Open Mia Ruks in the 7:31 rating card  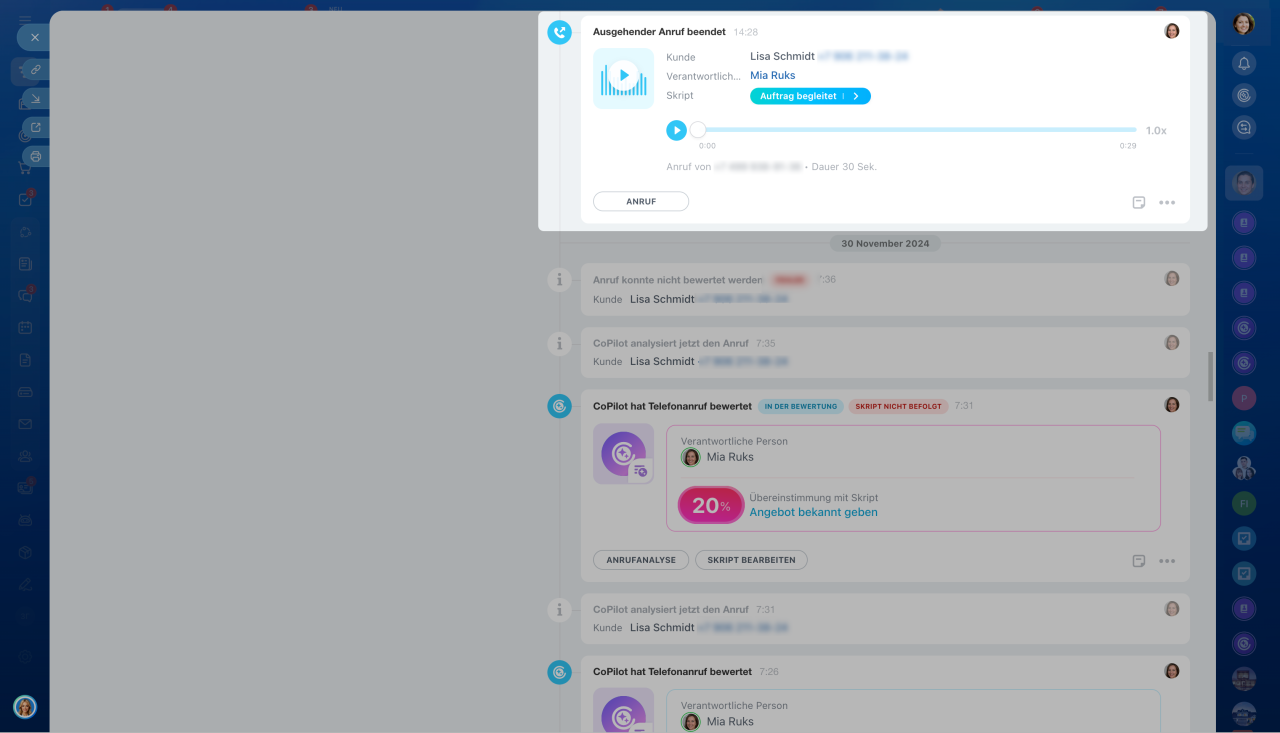click(730, 457)
